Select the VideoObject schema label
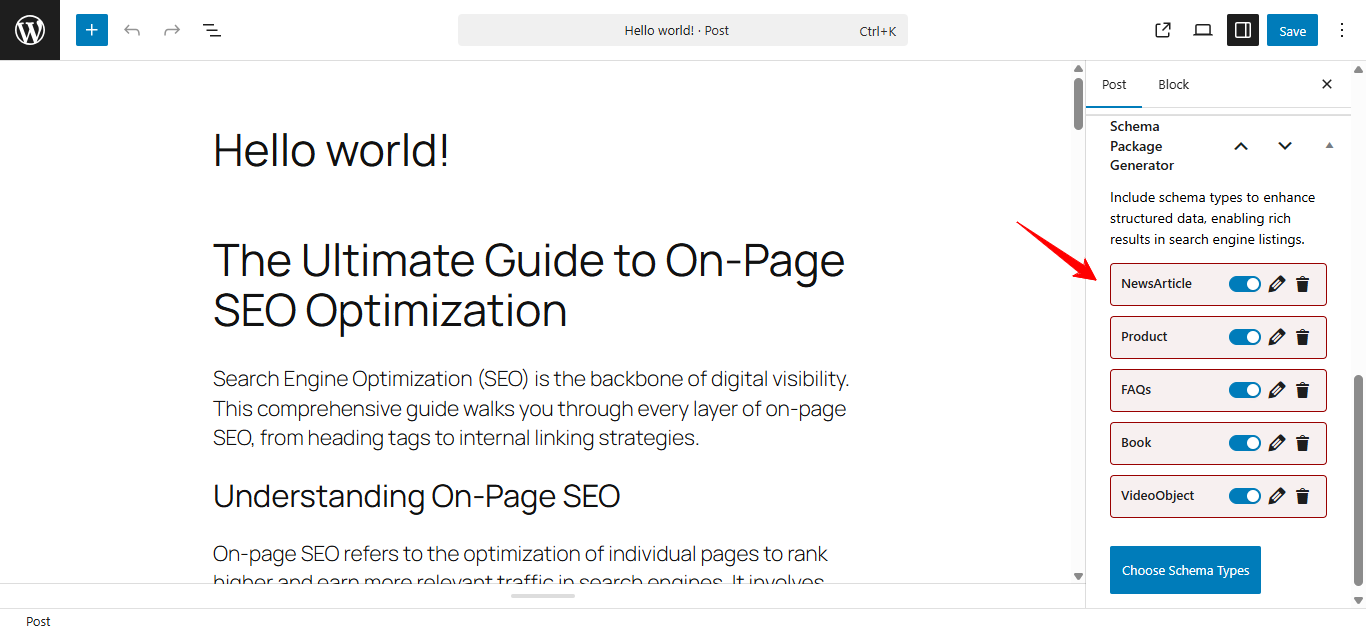 [1157, 496]
